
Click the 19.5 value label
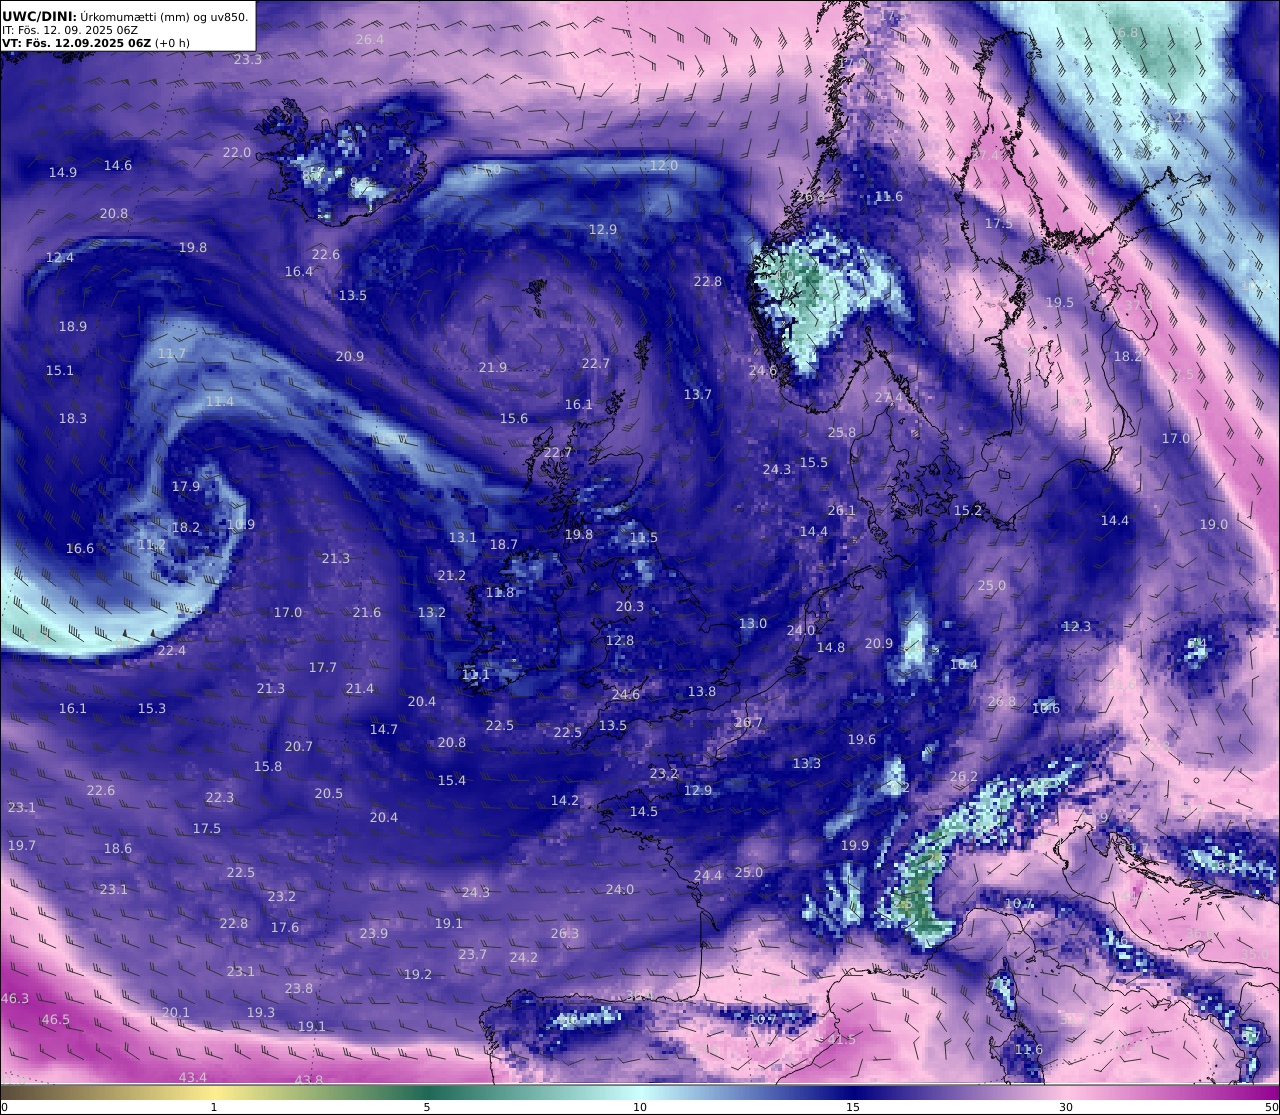point(1060,302)
